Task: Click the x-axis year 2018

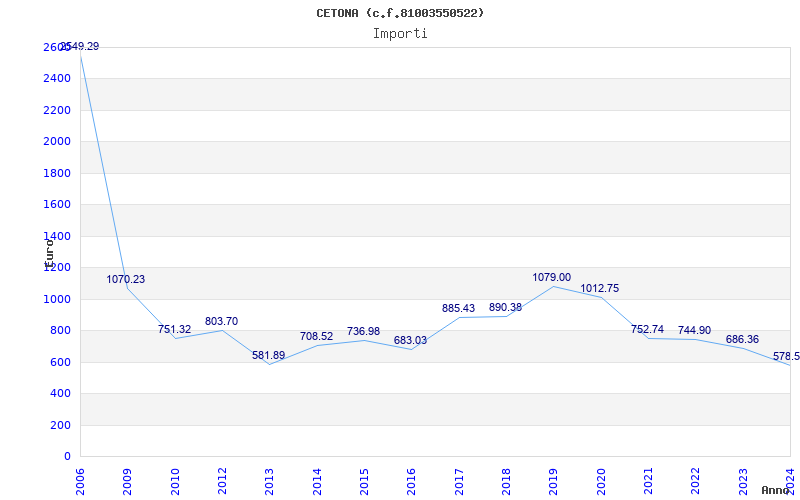Action: point(506,481)
